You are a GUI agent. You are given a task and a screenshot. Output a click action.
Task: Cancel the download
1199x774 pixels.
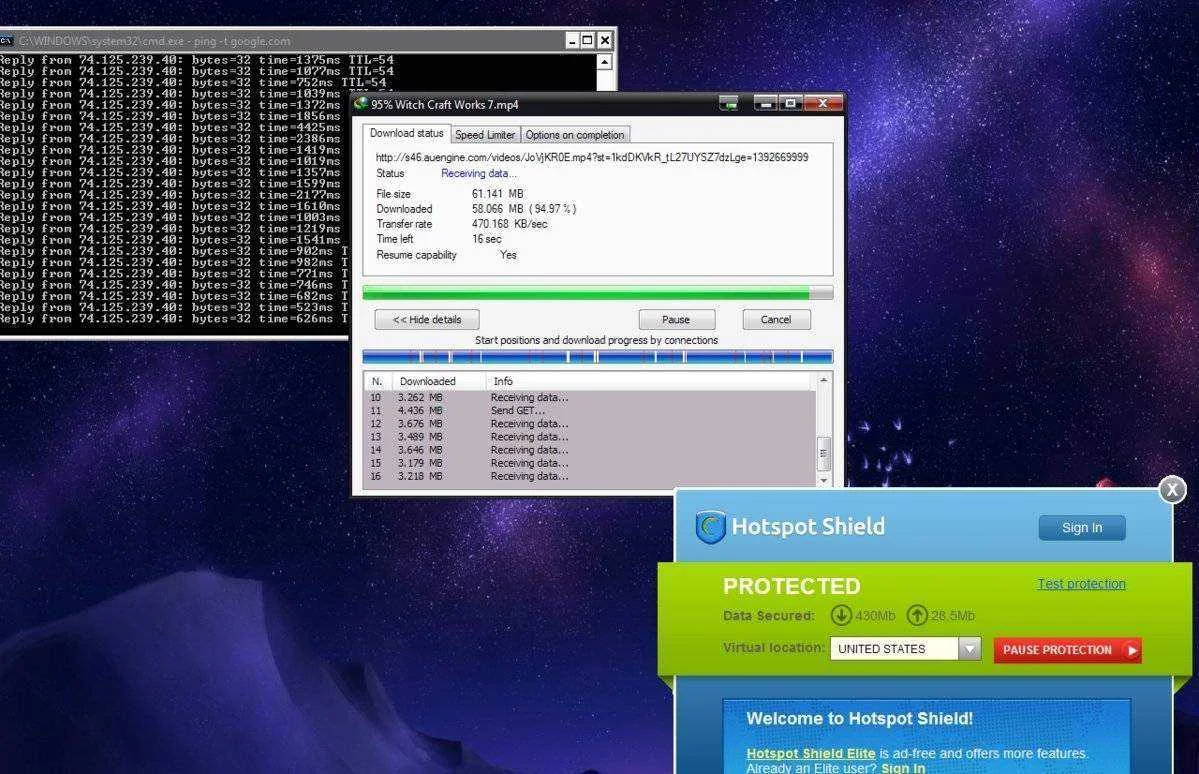776,320
